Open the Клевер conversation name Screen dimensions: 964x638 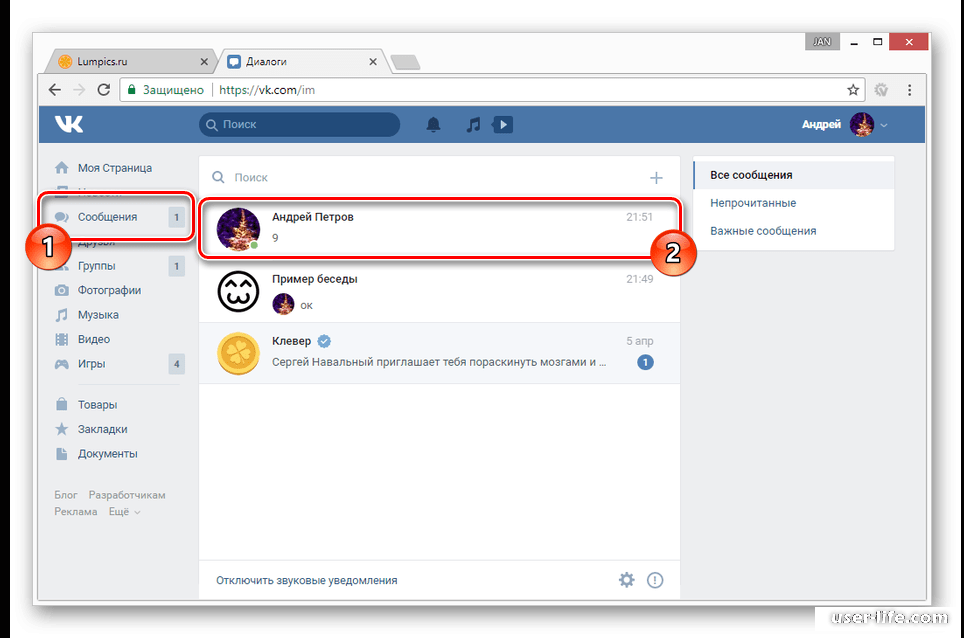point(291,341)
